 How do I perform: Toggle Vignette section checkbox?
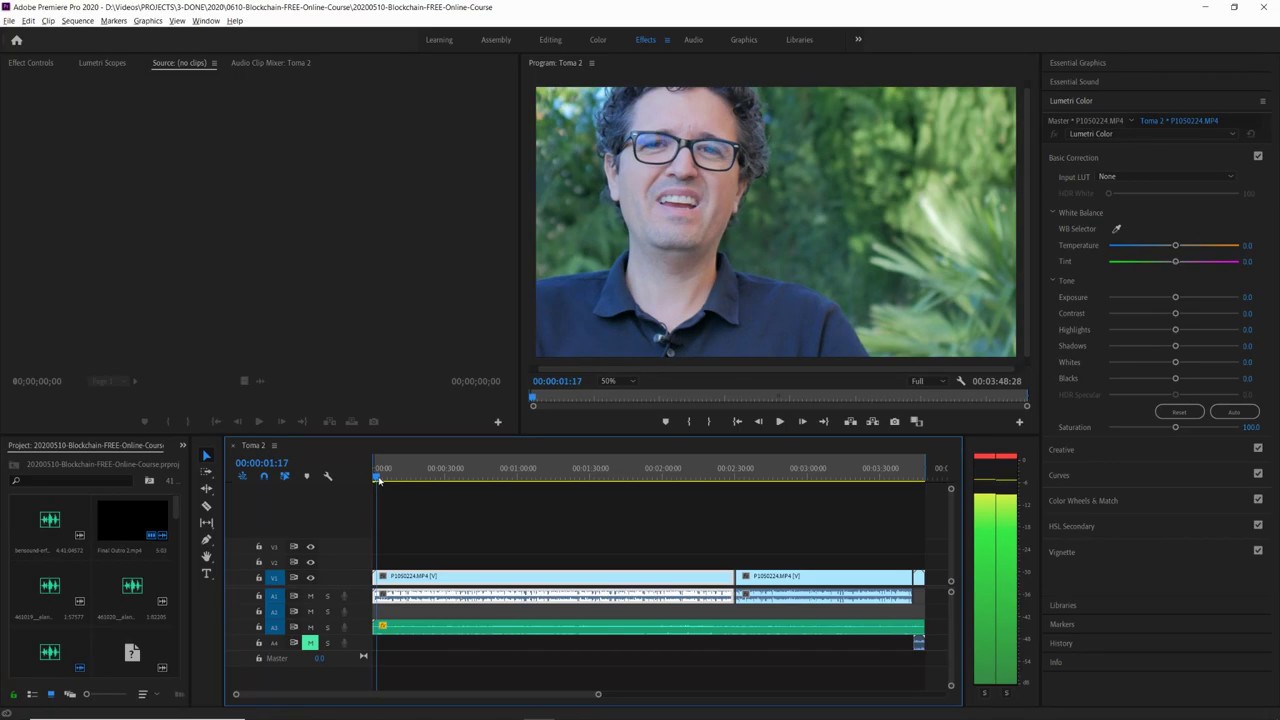click(1258, 550)
